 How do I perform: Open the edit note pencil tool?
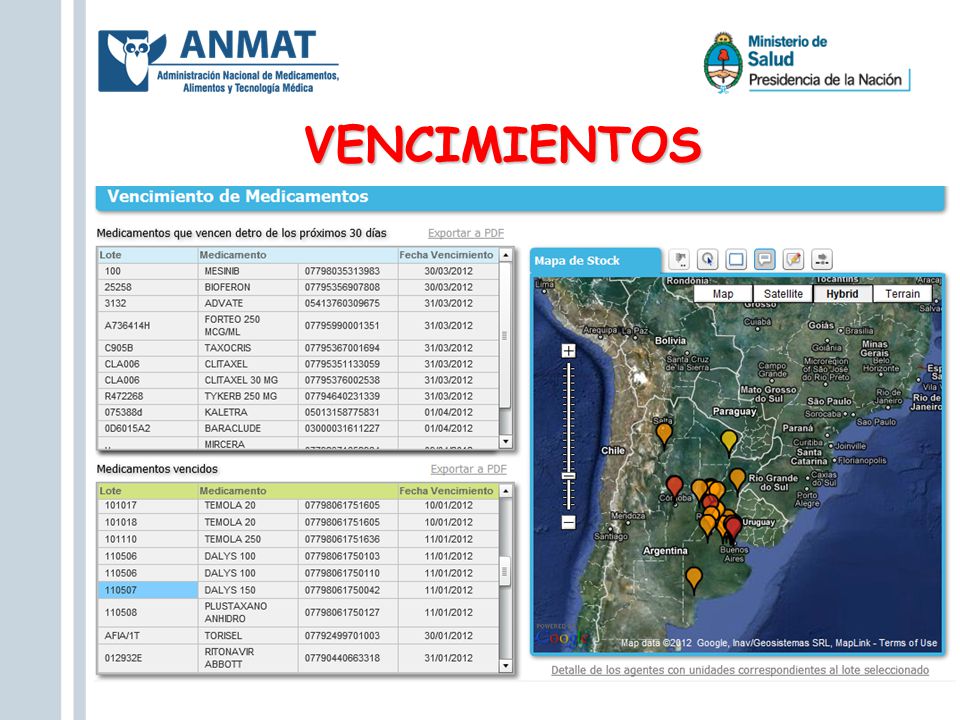[x=793, y=260]
